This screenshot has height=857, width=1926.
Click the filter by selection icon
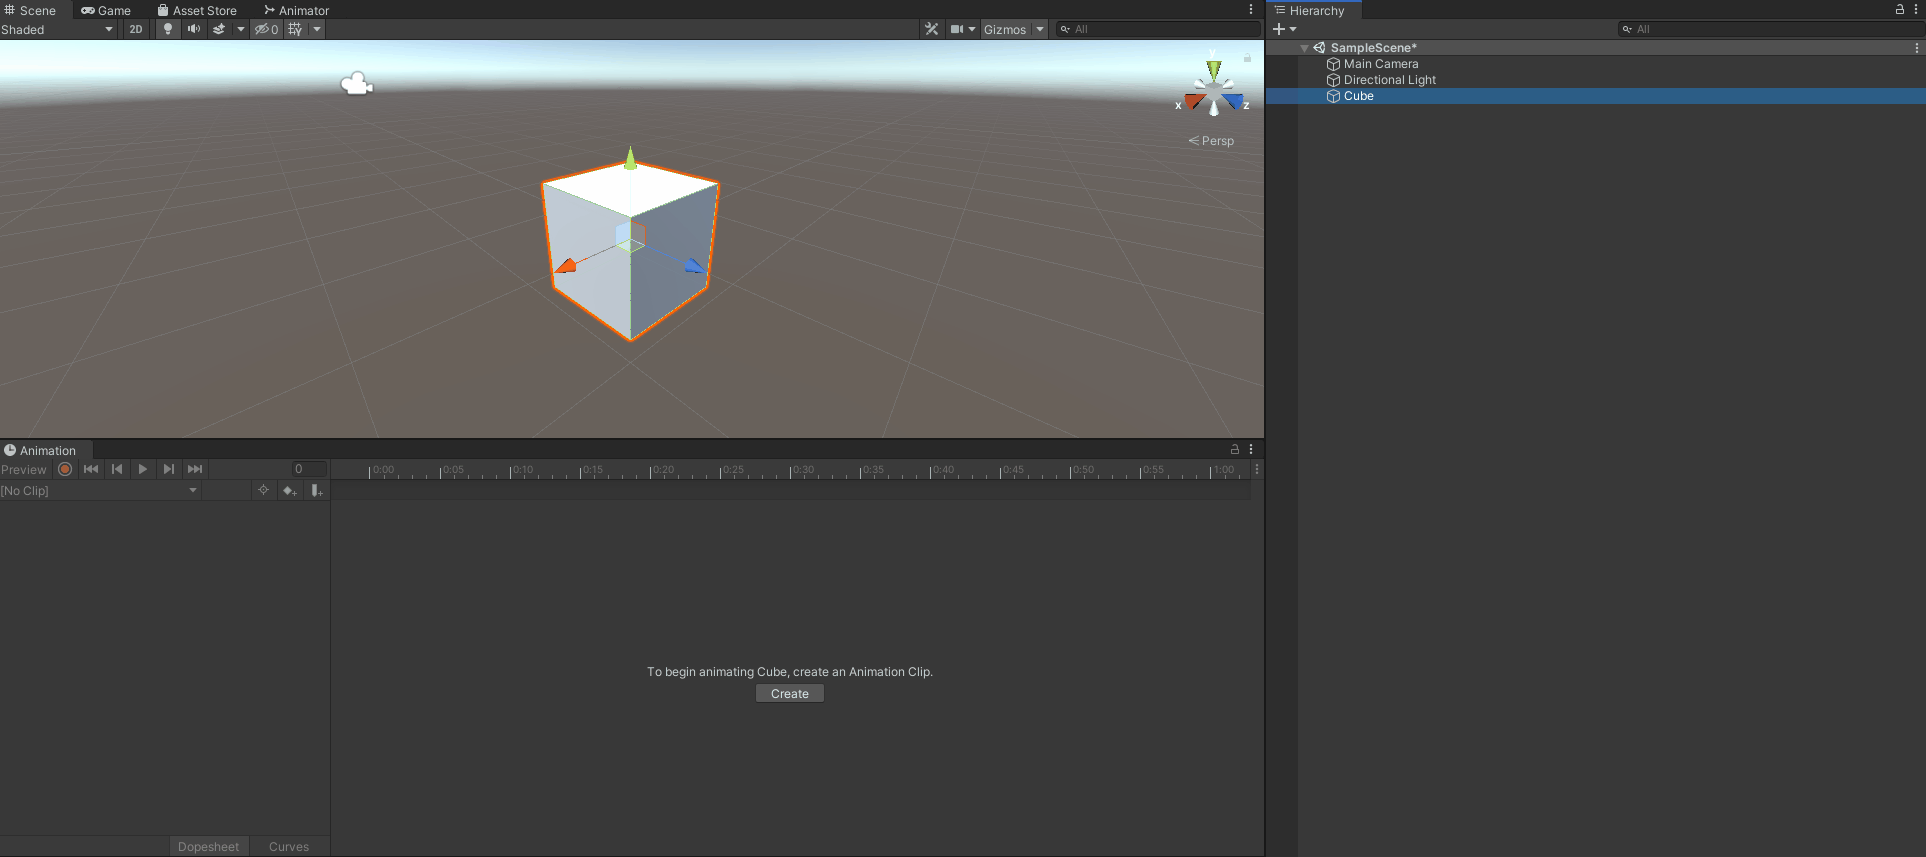pos(263,490)
